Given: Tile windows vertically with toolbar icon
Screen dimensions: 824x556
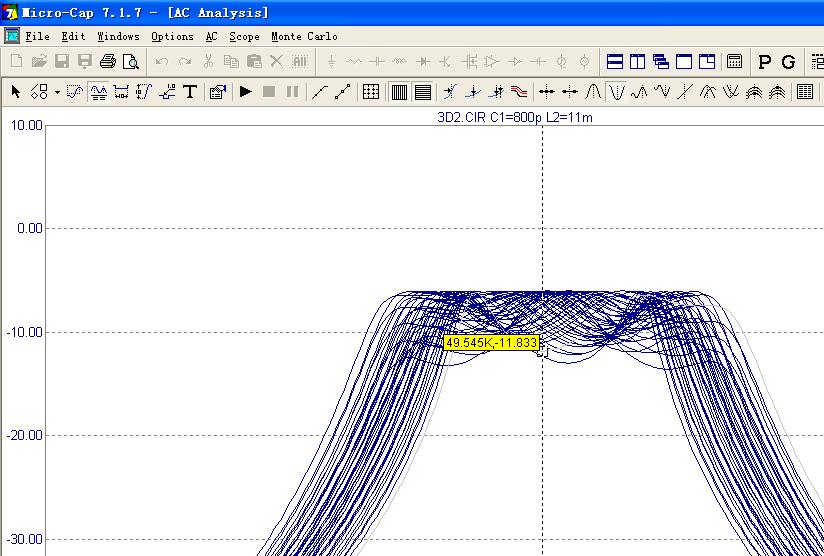Looking at the screenshot, I should pos(637,61).
